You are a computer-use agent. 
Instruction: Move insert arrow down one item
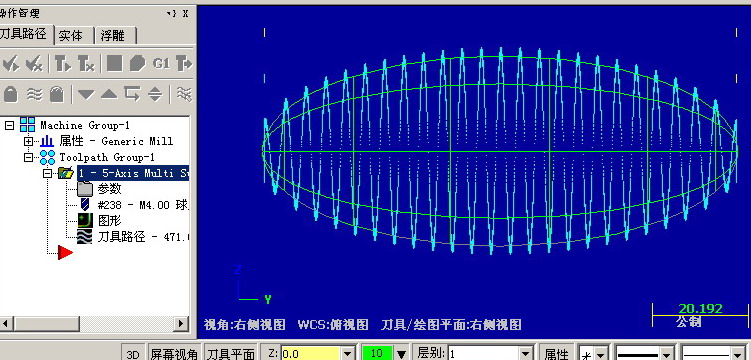[86, 94]
